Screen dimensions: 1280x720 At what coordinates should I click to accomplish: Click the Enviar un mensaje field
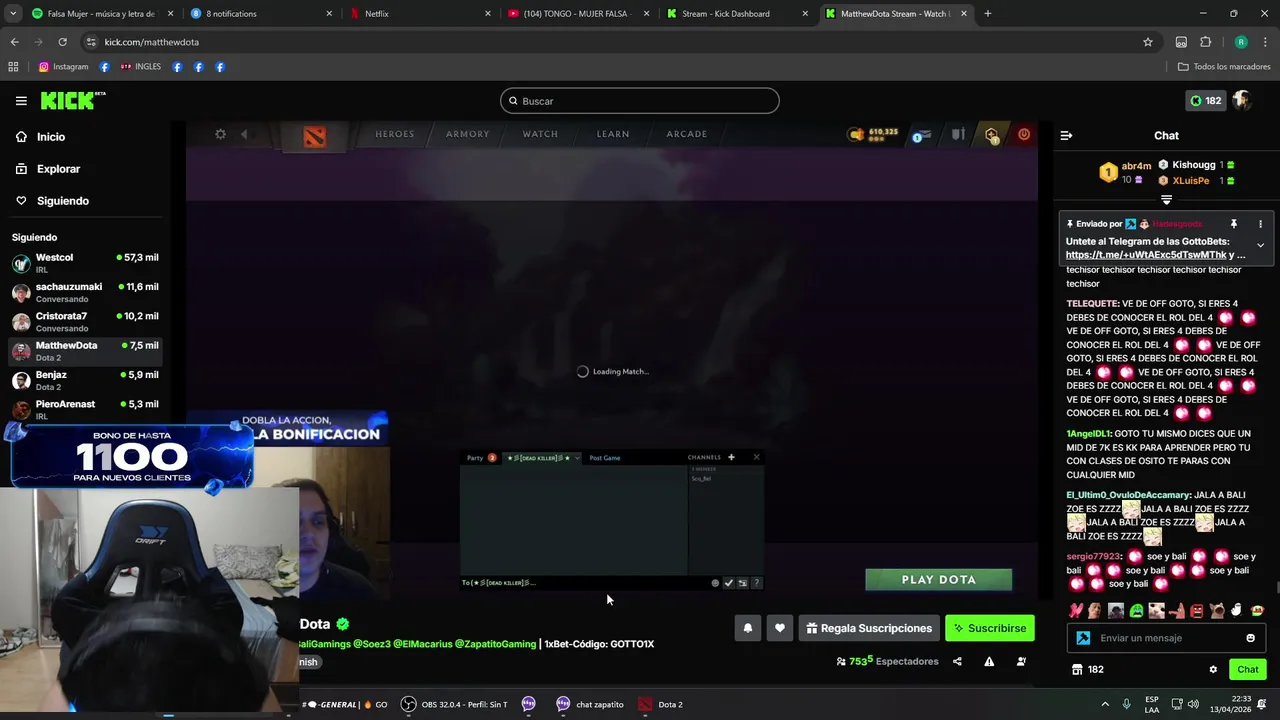click(x=1168, y=638)
